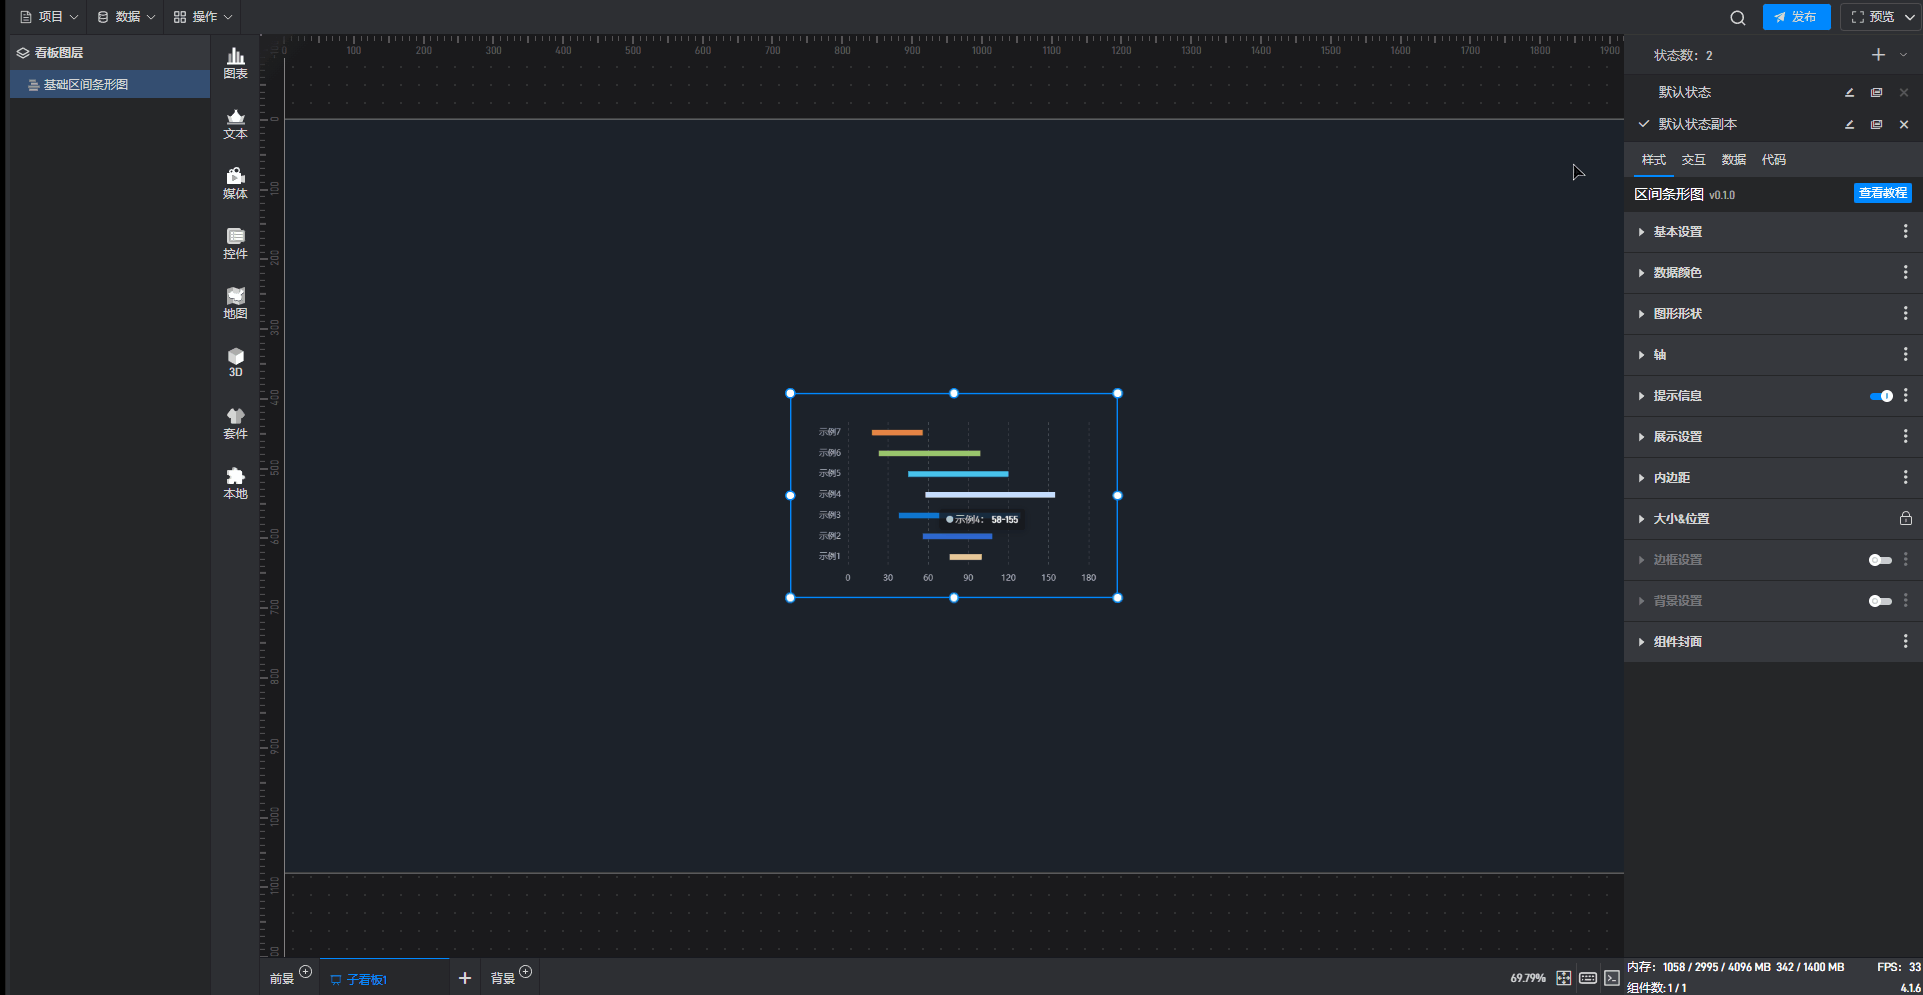Open the 项目 dropdown menu
This screenshot has width=1923, height=995.
(49, 17)
